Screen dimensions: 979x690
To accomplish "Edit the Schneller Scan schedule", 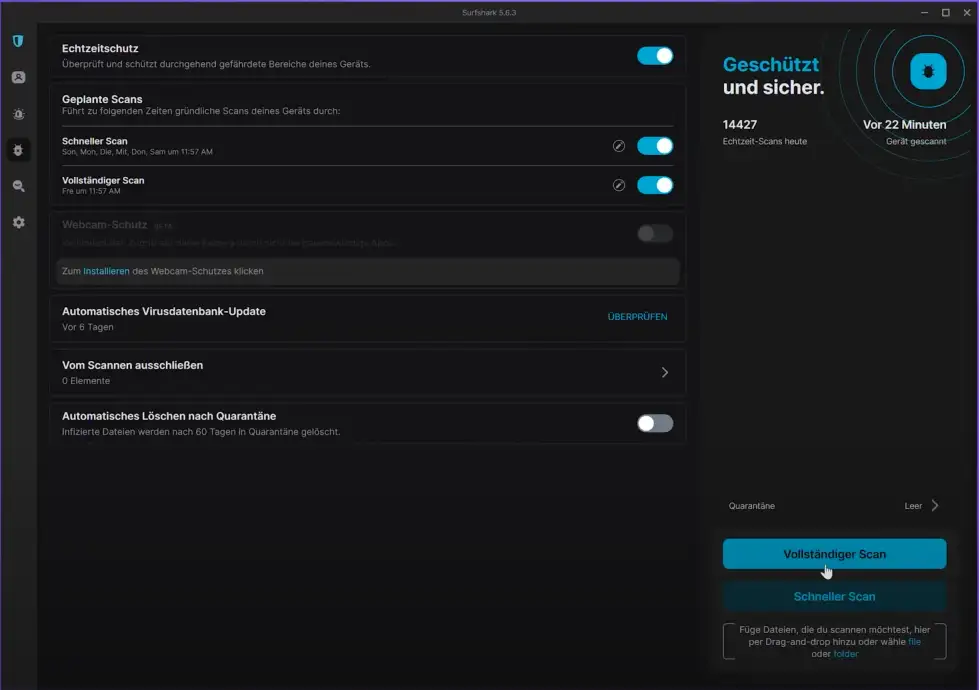I will pyautogui.click(x=619, y=146).
